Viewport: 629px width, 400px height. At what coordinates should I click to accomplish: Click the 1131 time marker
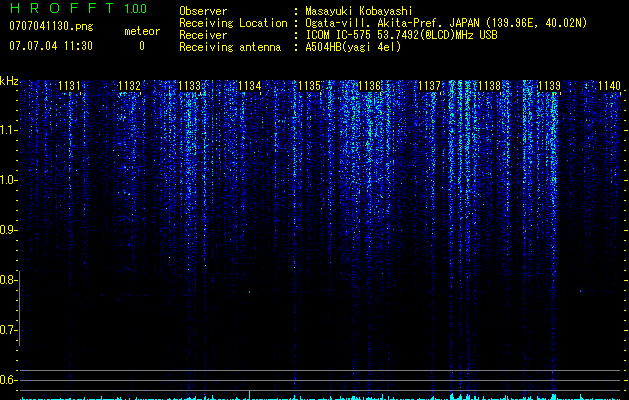[x=69, y=86]
